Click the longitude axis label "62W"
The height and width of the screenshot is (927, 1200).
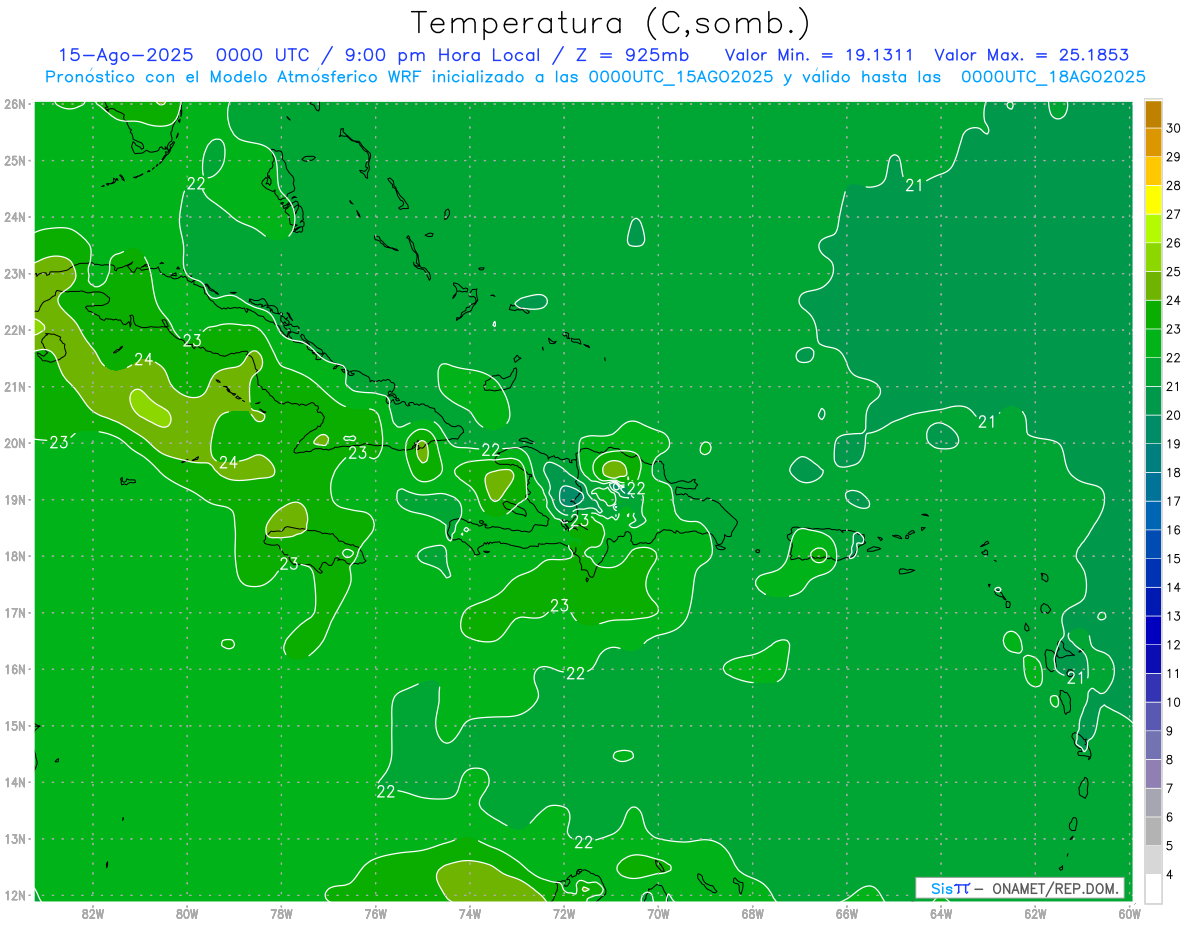tap(1035, 913)
